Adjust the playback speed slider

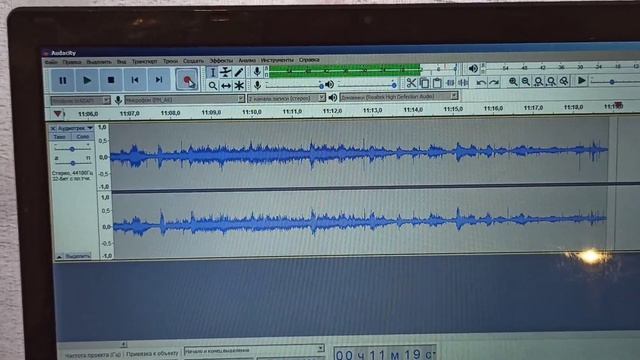614,82
